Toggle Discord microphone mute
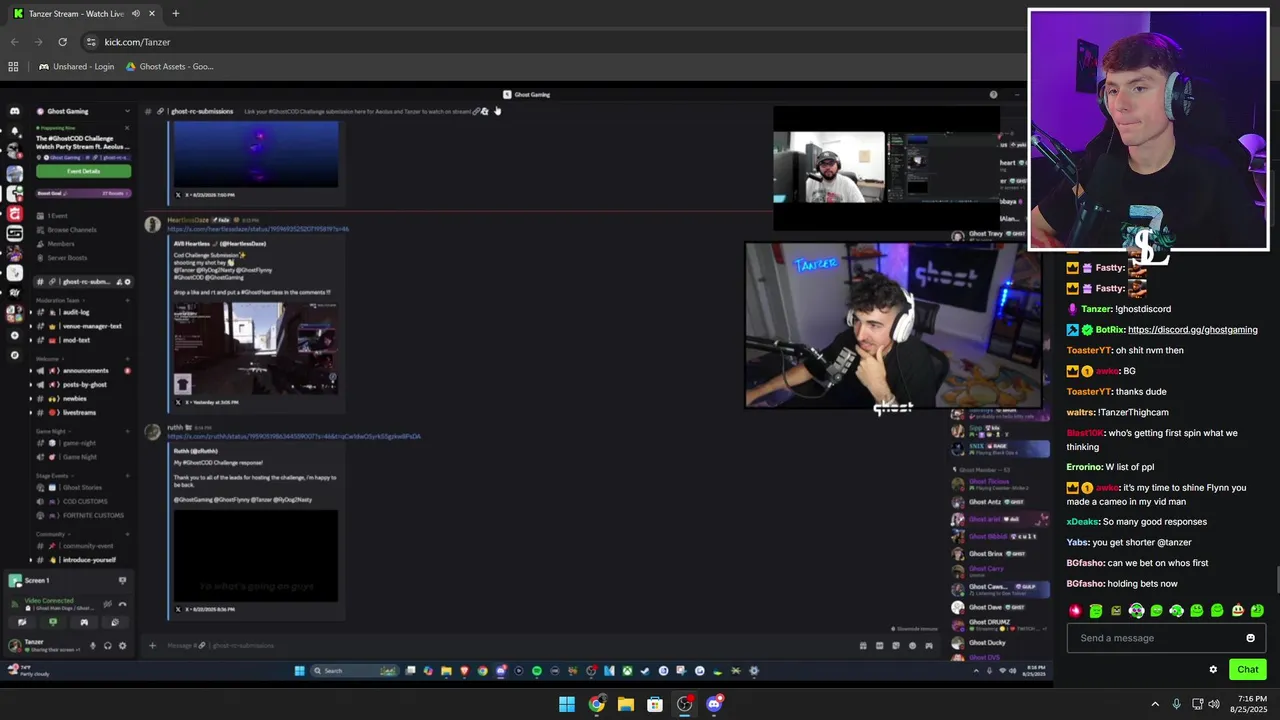Screen dimensions: 1280x720 (x=93, y=646)
